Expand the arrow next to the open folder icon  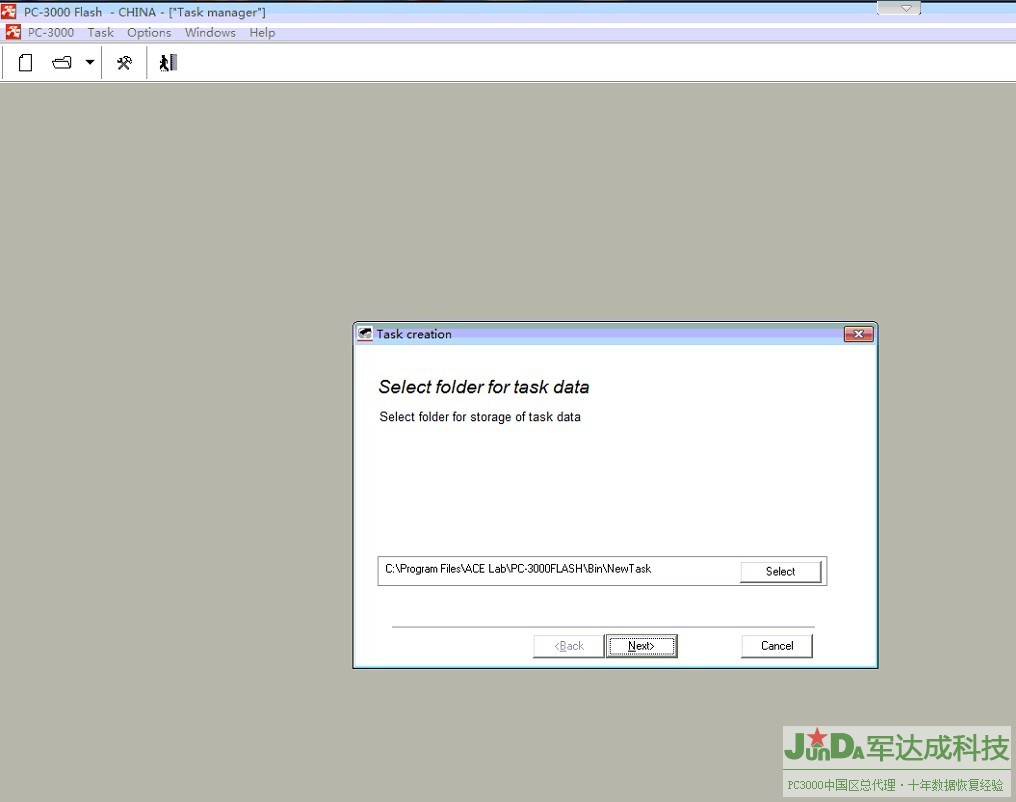click(x=89, y=63)
